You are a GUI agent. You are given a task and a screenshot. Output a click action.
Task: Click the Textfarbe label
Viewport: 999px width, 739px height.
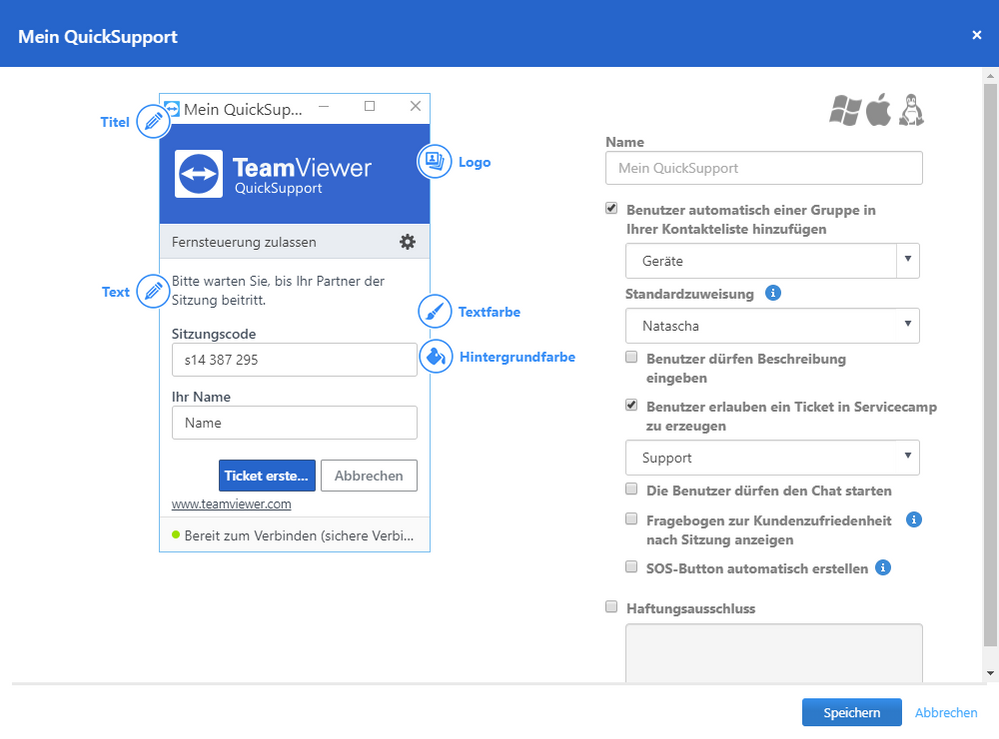(x=489, y=312)
